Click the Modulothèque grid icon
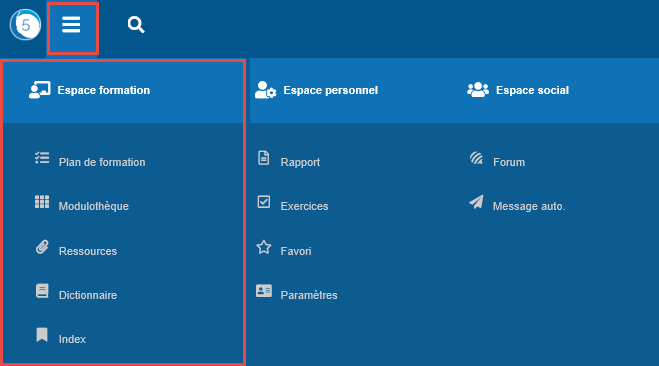The image size is (659, 366). 42,202
